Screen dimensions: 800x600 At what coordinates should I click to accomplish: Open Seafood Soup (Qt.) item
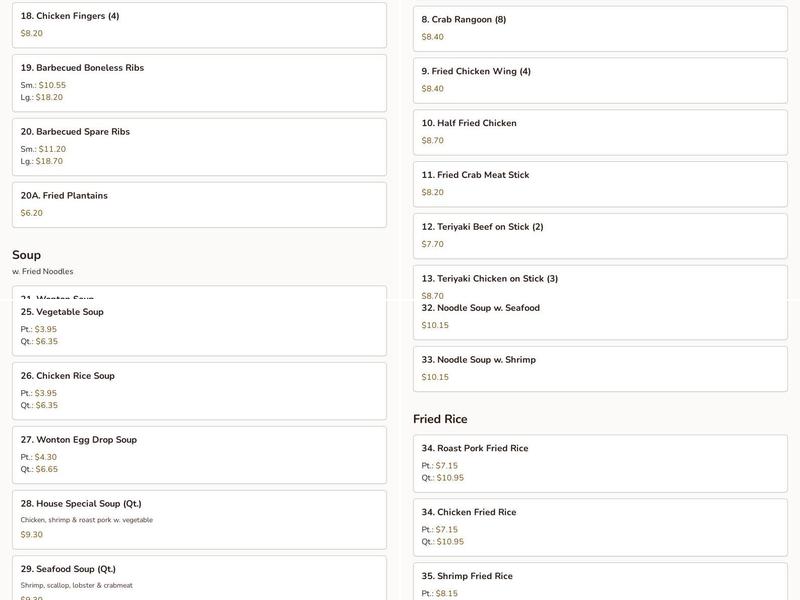[199, 578]
